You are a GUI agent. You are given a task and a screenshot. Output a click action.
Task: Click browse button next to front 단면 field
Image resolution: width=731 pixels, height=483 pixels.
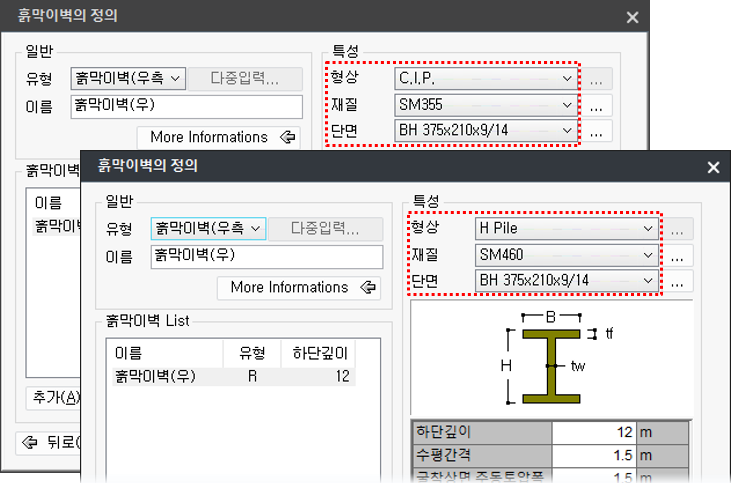[679, 282]
